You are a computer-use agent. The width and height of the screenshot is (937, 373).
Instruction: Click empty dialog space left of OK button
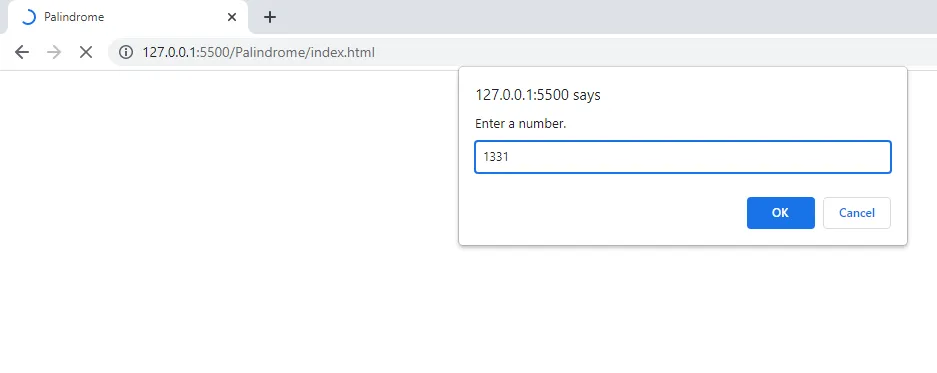click(x=604, y=213)
